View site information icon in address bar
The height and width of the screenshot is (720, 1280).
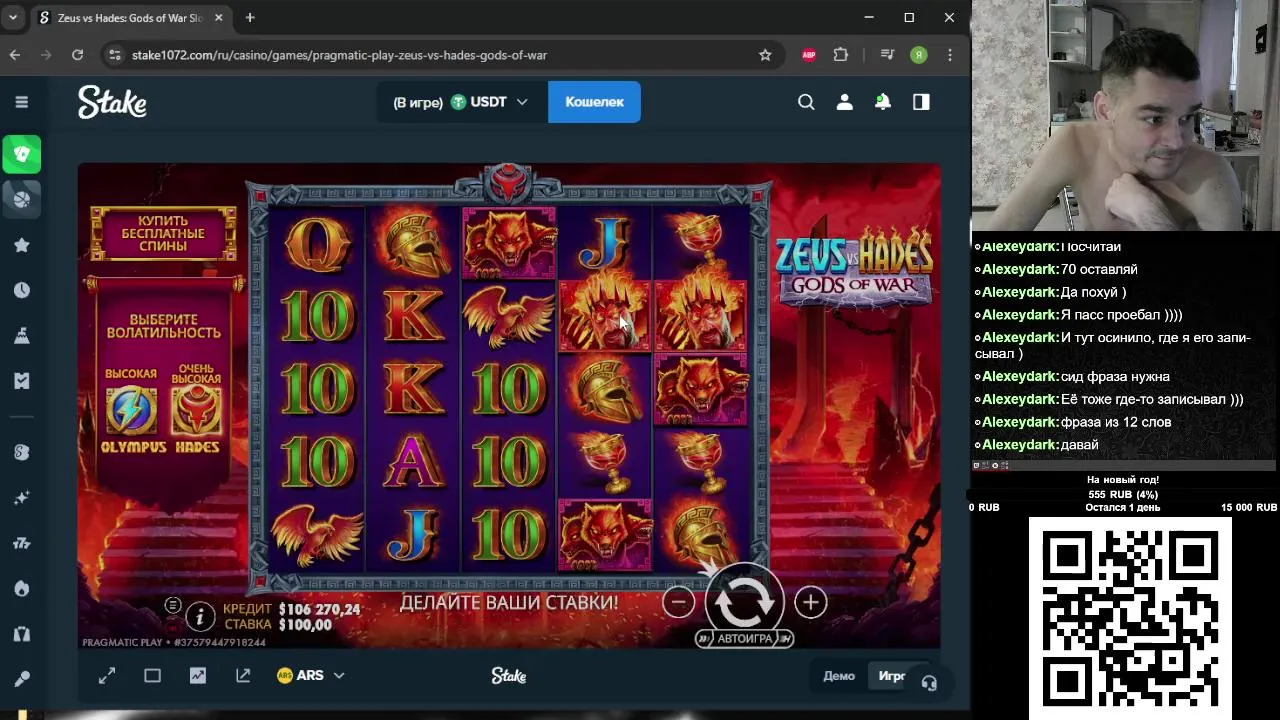(116, 55)
